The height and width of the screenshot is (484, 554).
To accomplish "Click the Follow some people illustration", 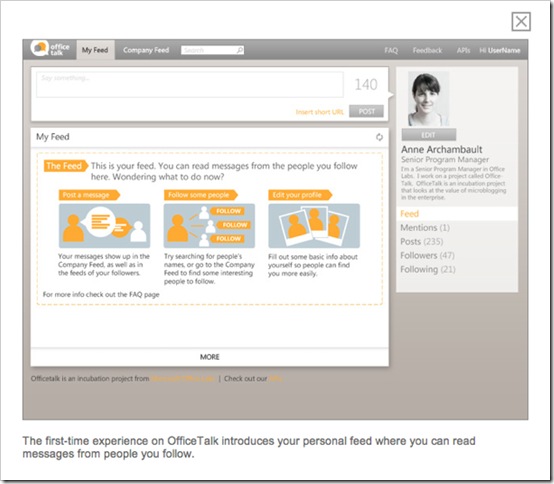I will (209, 226).
